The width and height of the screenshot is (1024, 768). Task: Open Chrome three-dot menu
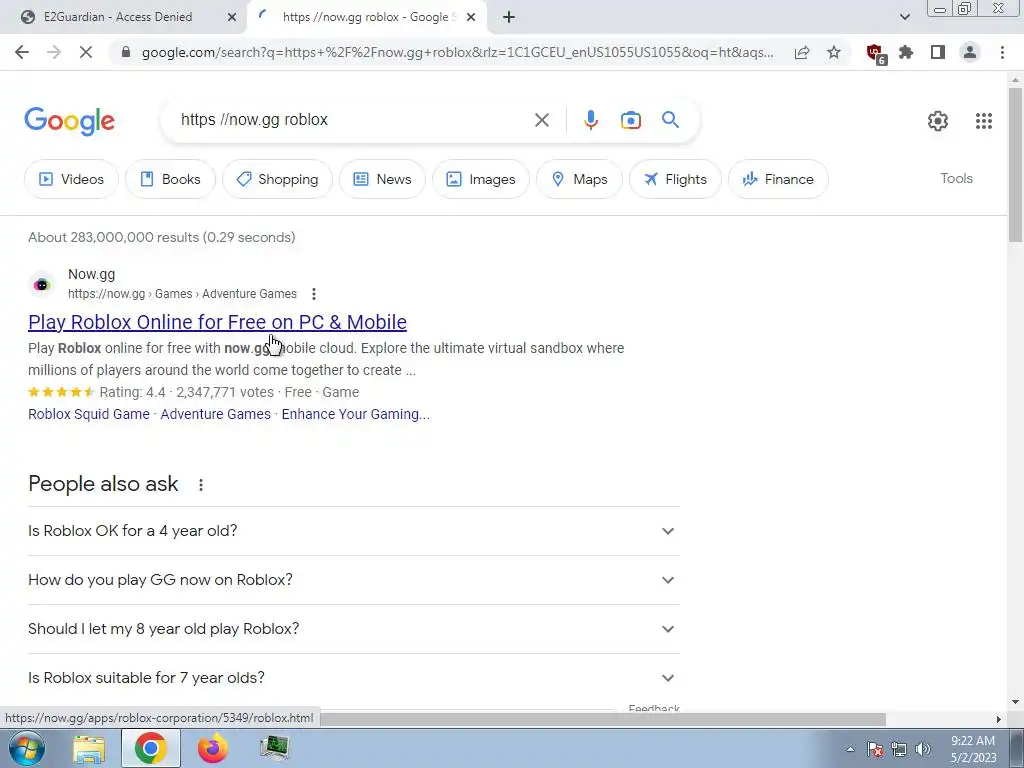1002,52
